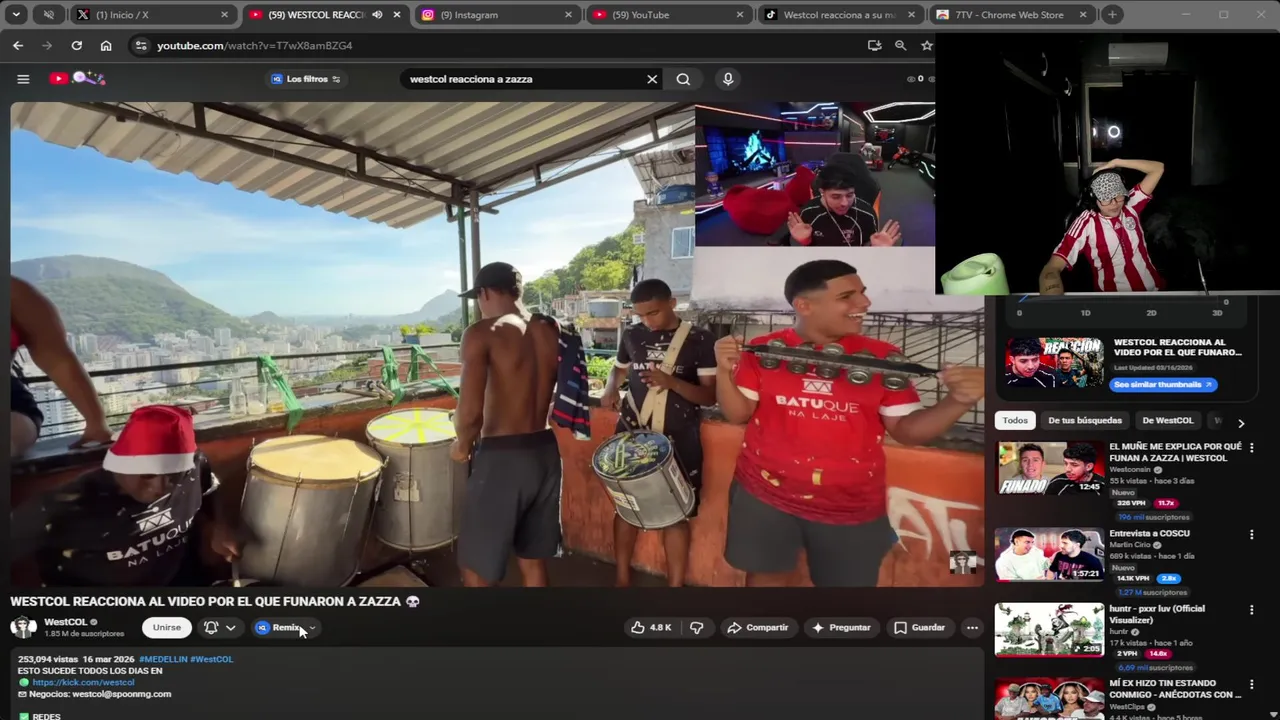Select the De tus búsquedas chip

click(1085, 421)
